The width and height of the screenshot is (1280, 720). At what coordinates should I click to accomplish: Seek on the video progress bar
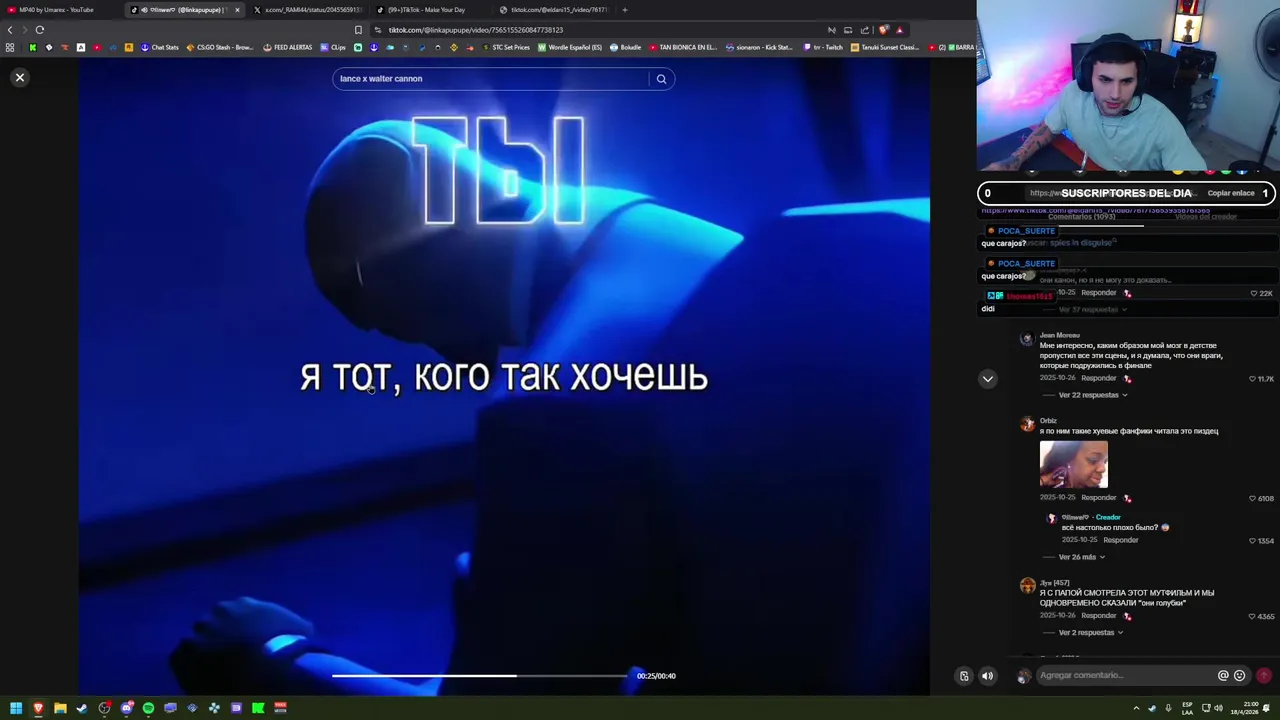tap(480, 676)
